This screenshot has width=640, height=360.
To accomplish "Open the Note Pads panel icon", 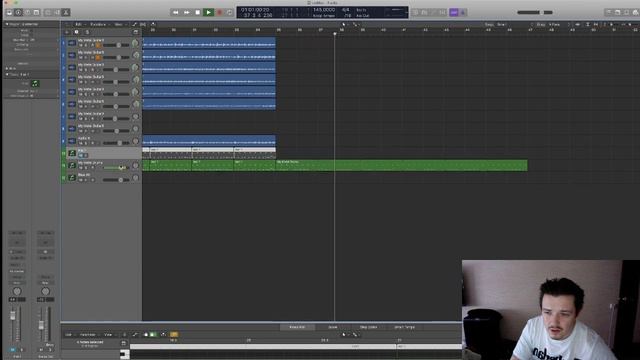I will pyautogui.click(x=618, y=13).
